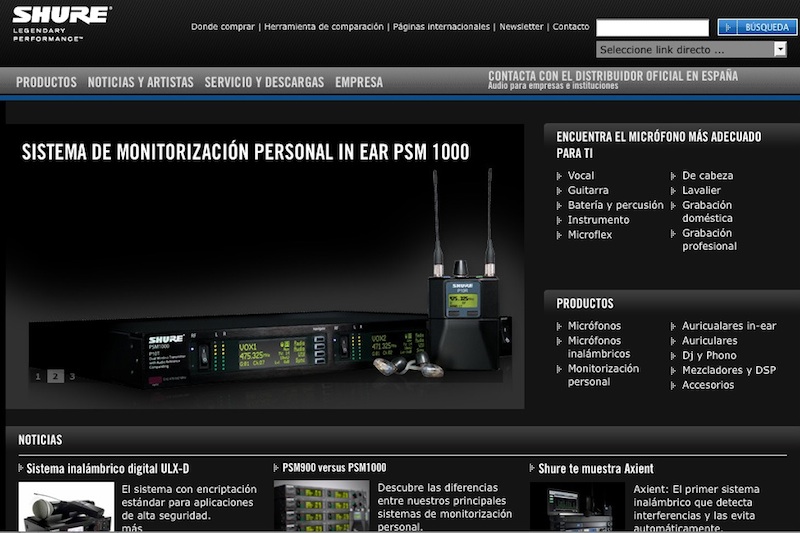
Task: Open Shure te muestra Axient headline
Action: coord(595,468)
